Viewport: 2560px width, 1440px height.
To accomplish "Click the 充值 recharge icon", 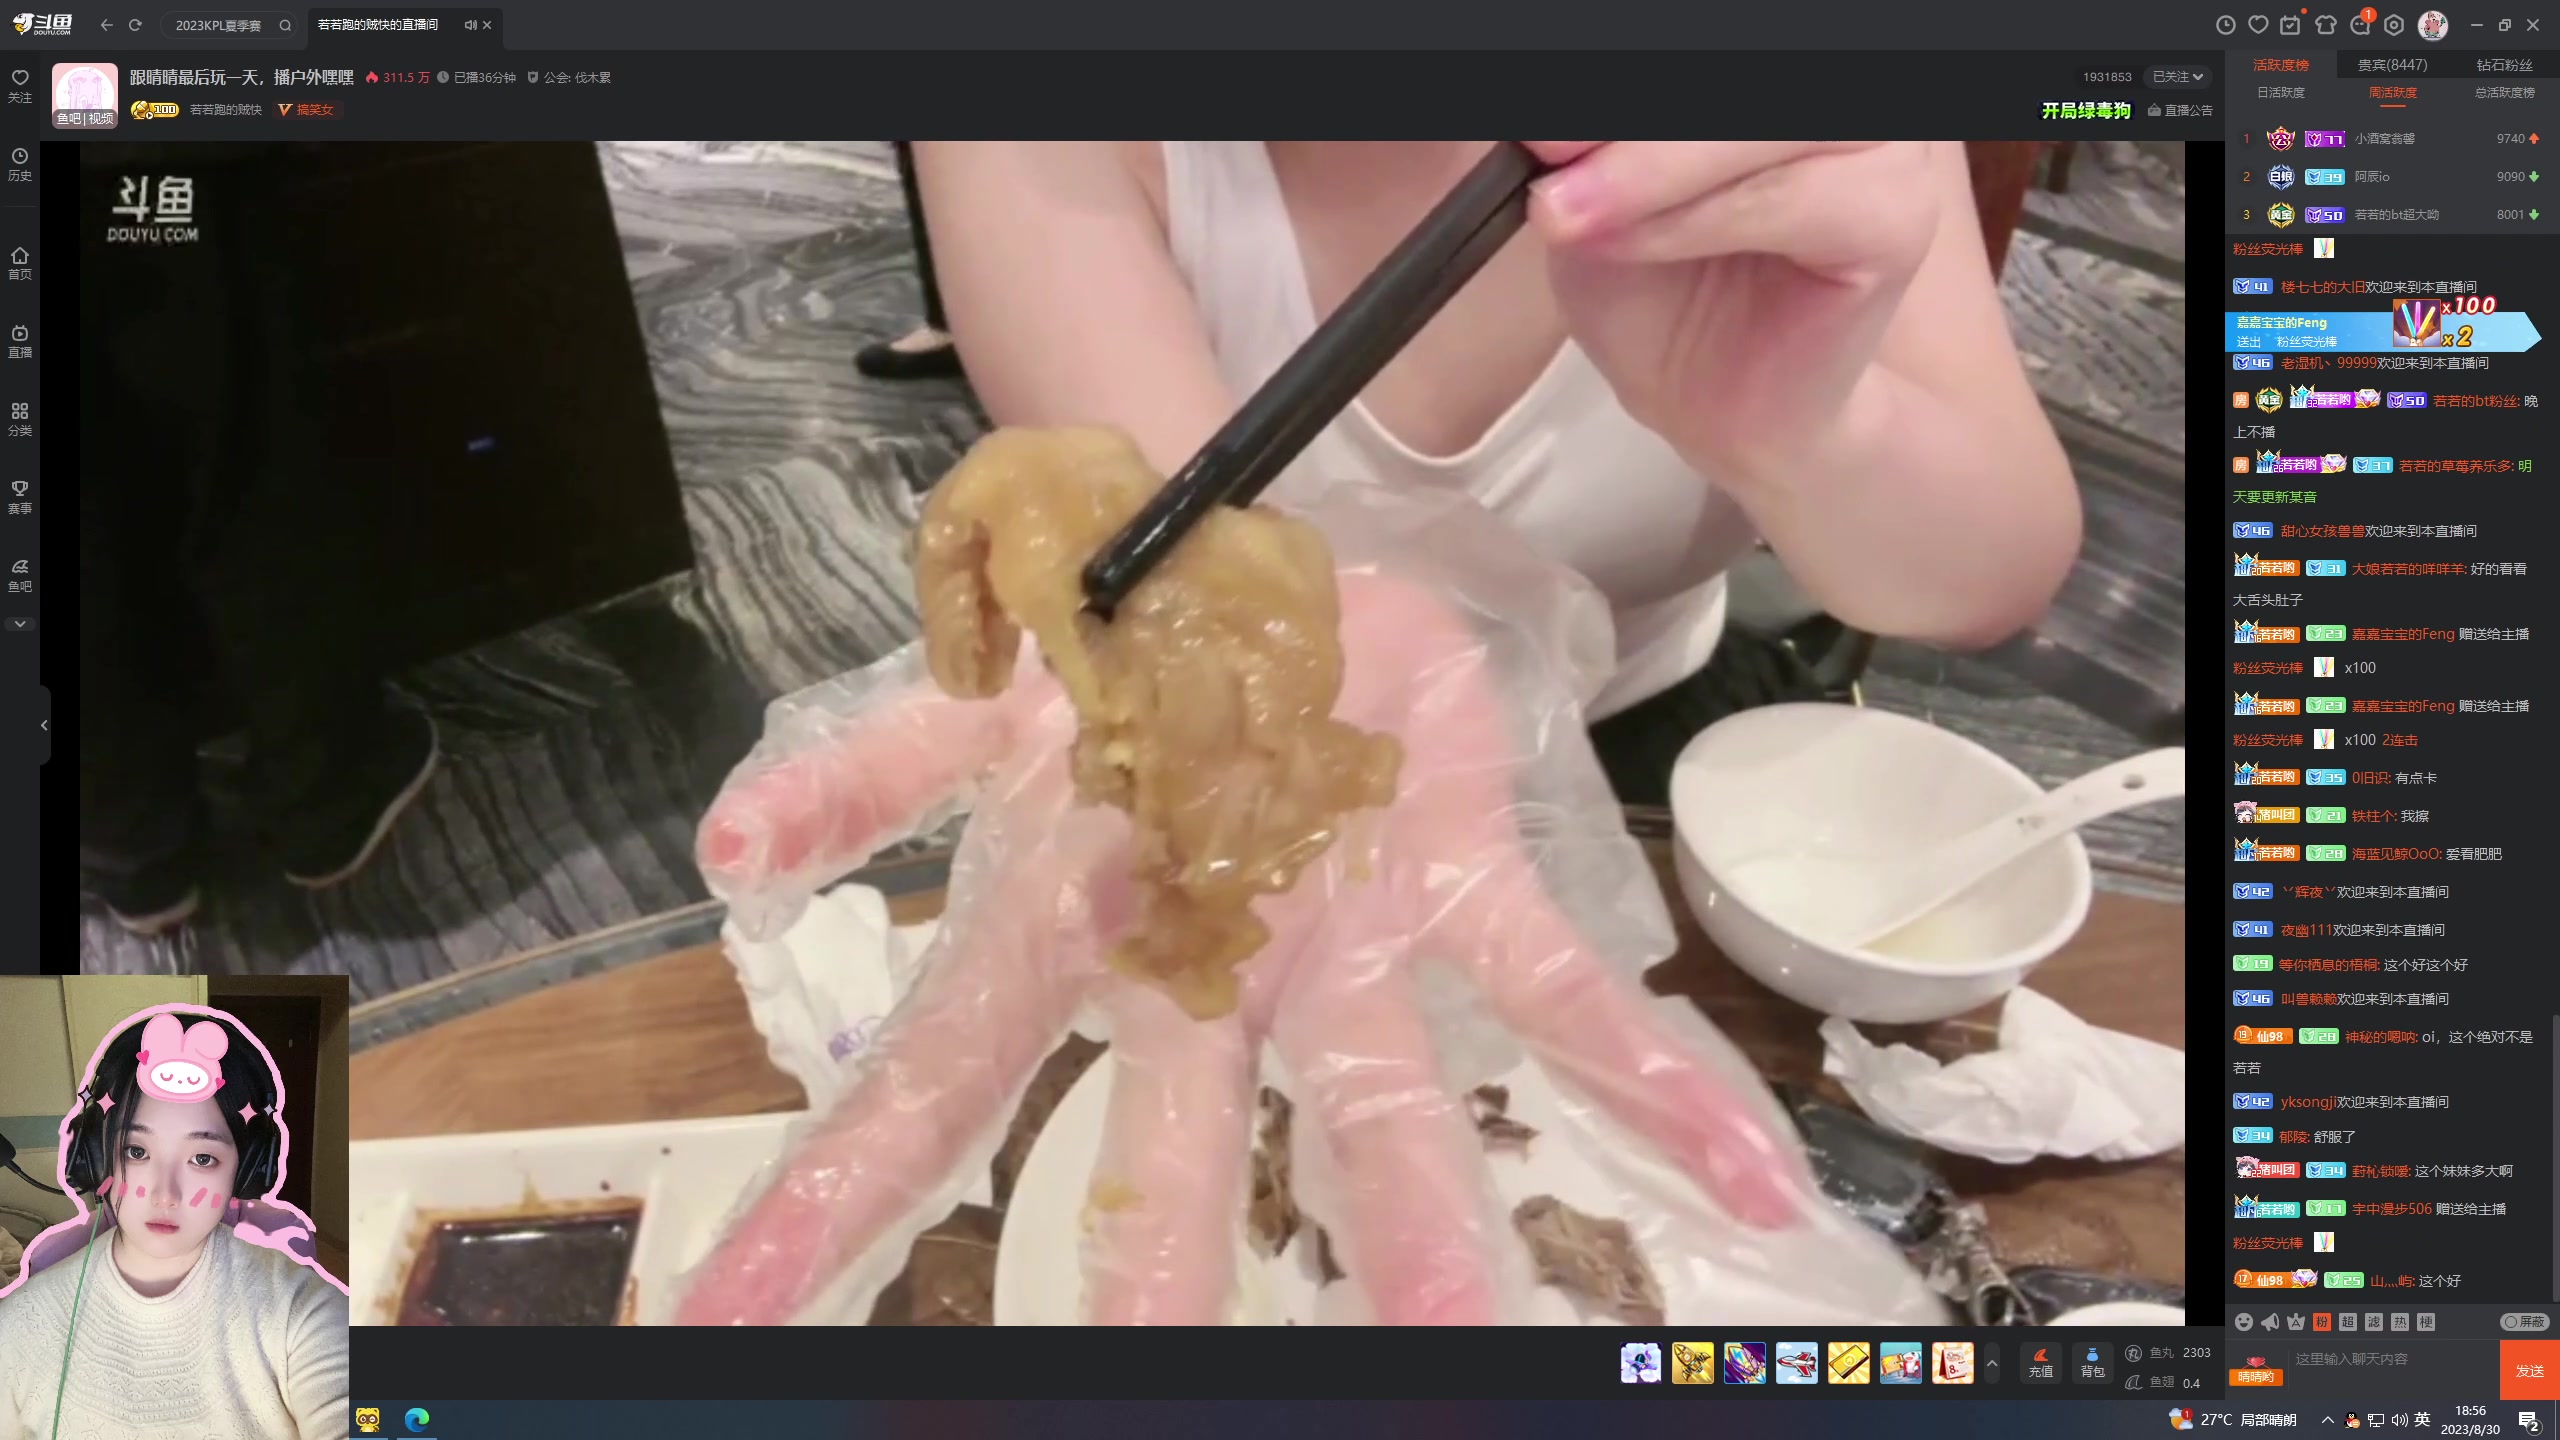I will (2041, 1362).
